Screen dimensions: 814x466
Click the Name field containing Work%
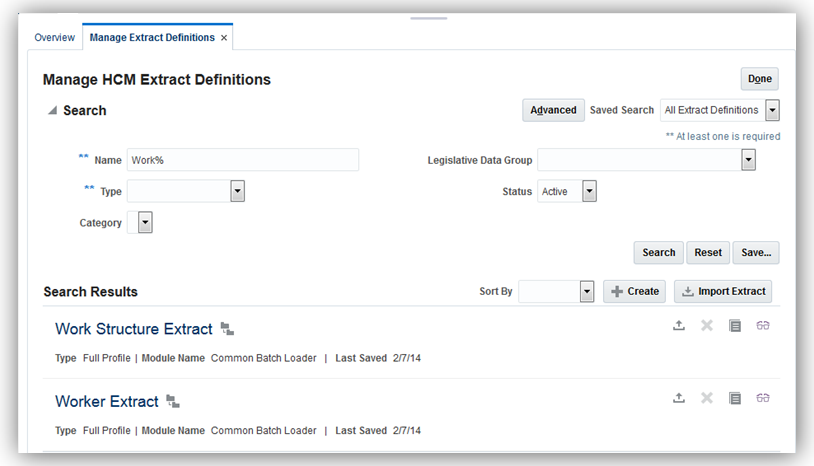pos(242,160)
